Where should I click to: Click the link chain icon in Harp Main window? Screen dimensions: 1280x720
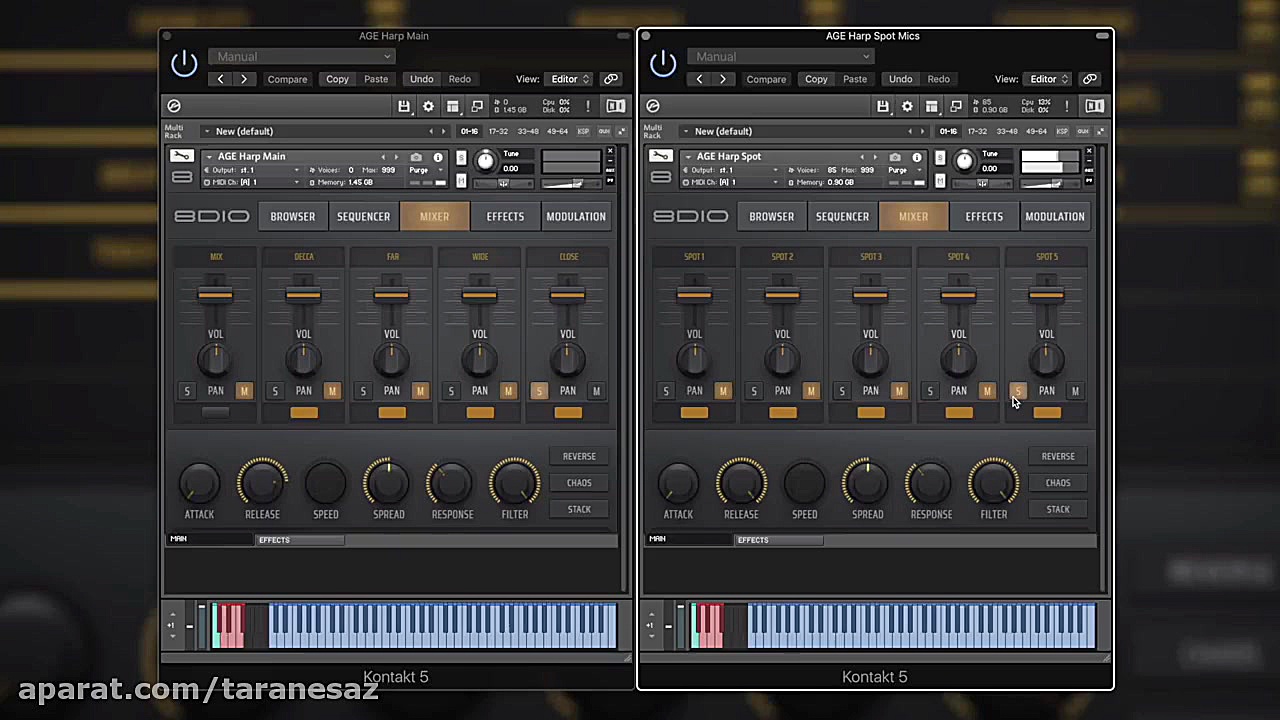tap(611, 79)
